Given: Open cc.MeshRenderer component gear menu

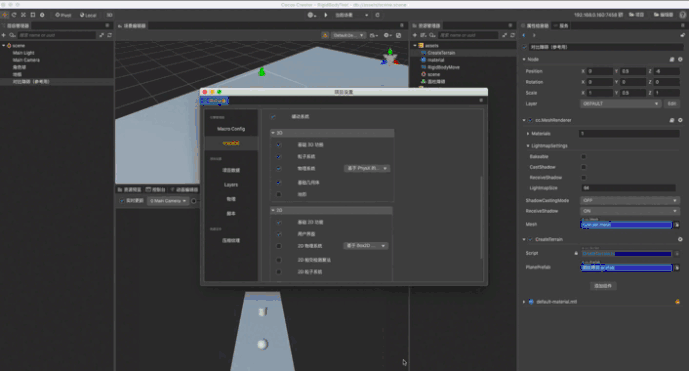Looking at the screenshot, I should tap(680, 120).
